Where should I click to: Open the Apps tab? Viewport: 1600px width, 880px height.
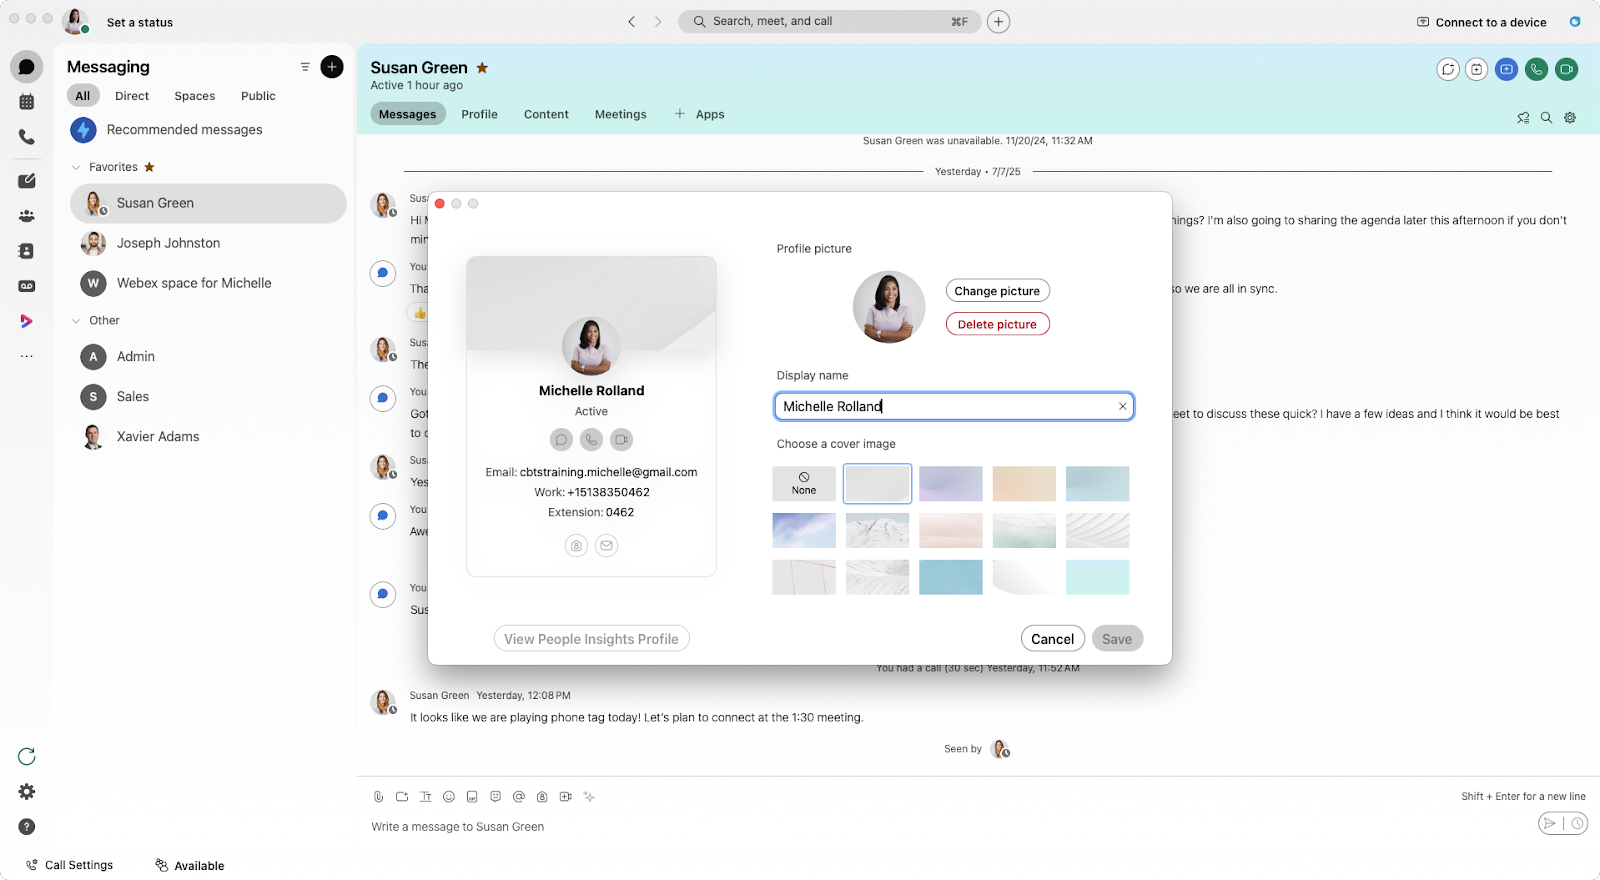click(700, 114)
